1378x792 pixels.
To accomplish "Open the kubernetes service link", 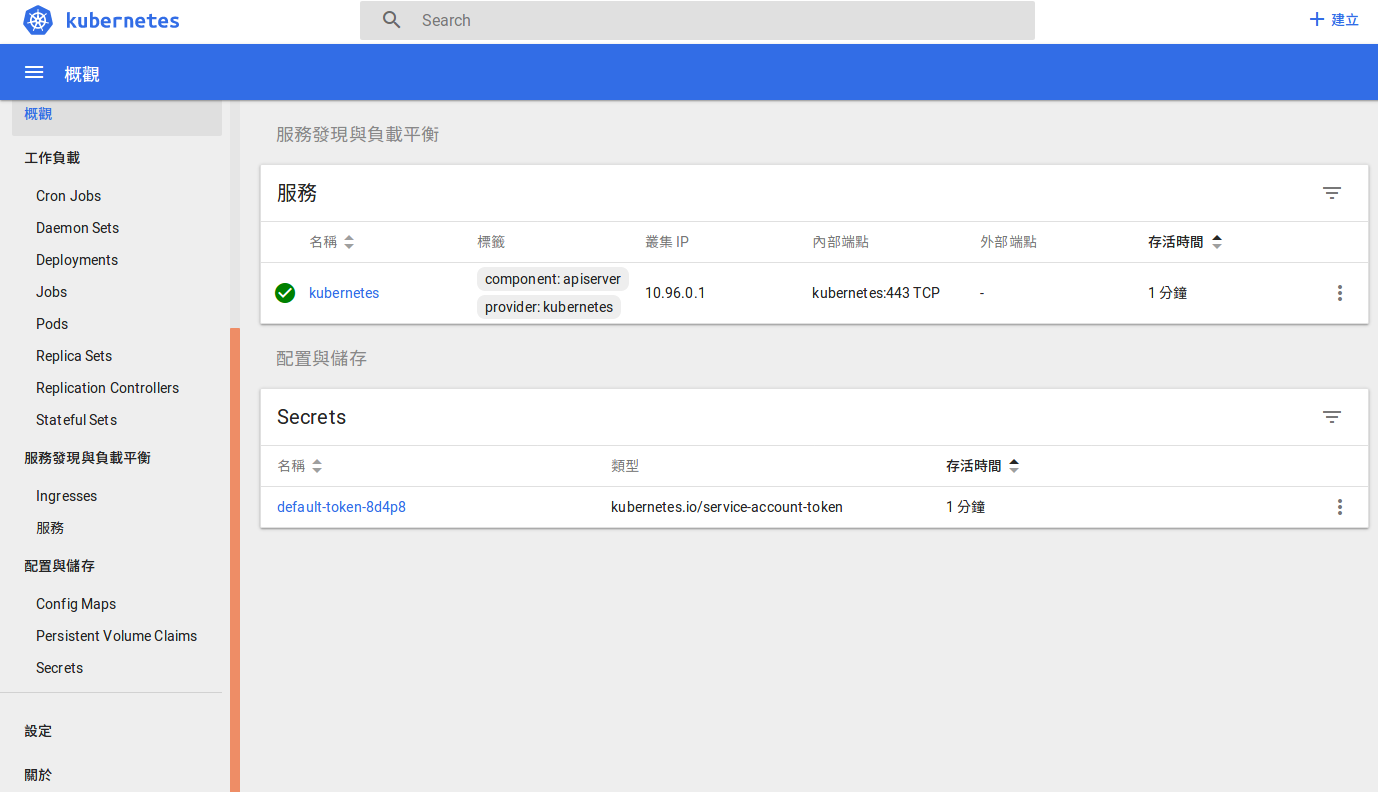I will [344, 293].
